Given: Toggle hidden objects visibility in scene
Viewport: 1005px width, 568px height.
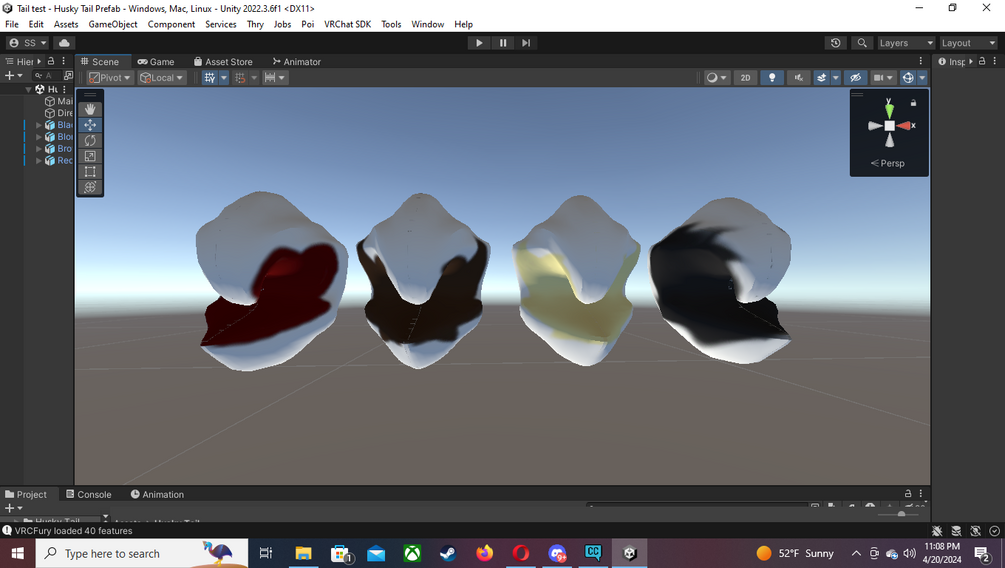Looking at the screenshot, I should pyautogui.click(x=855, y=78).
